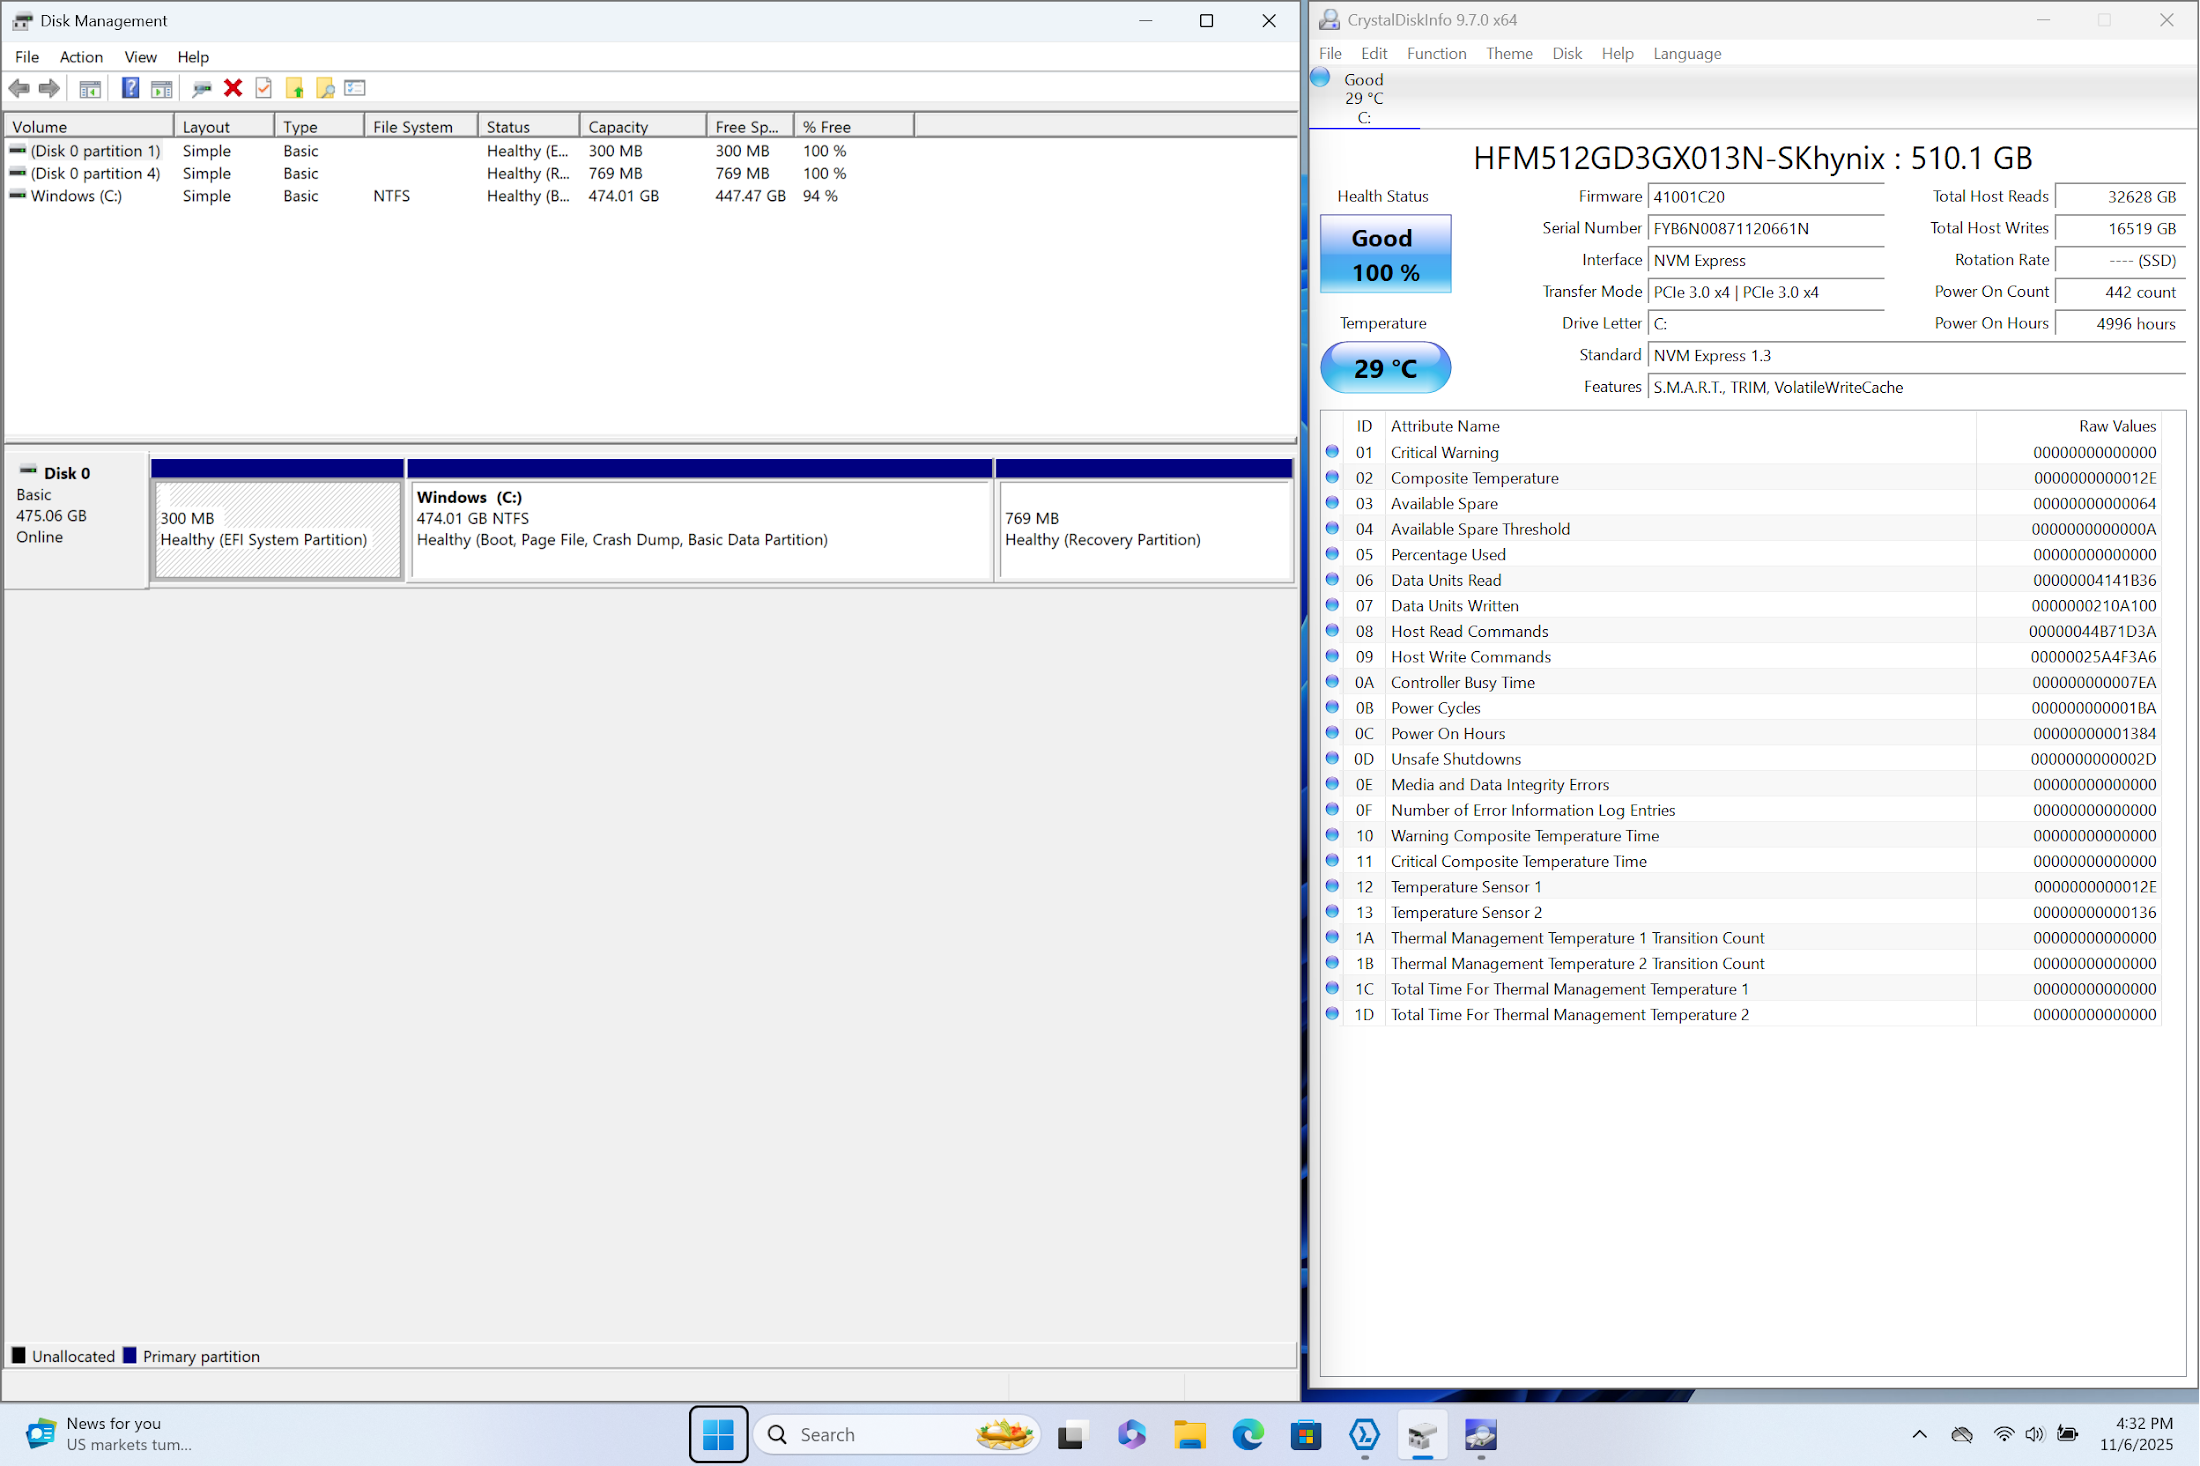Viewport: 2200px width, 1466px height.
Task: Click the Show/Hide Action Pane toolbar icon
Action: tap(161, 88)
